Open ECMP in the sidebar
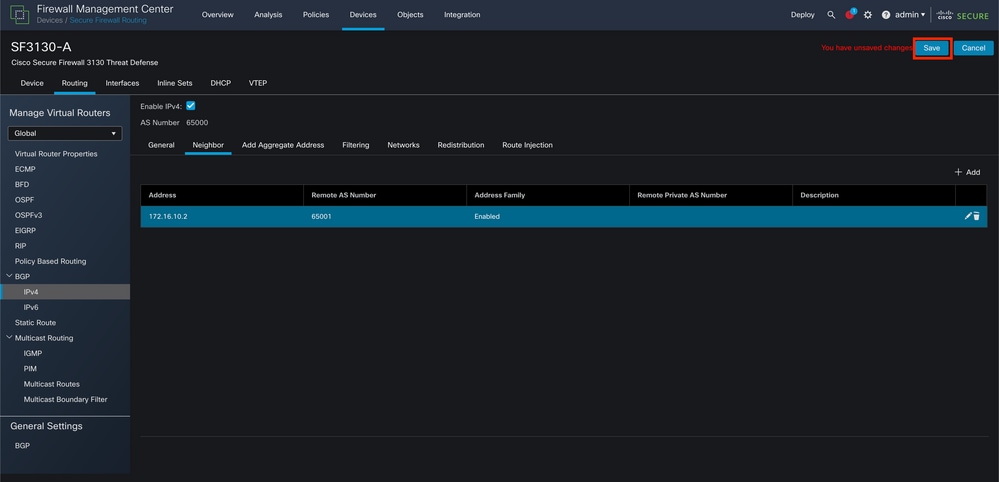The image size is (999, 482). 25,169
